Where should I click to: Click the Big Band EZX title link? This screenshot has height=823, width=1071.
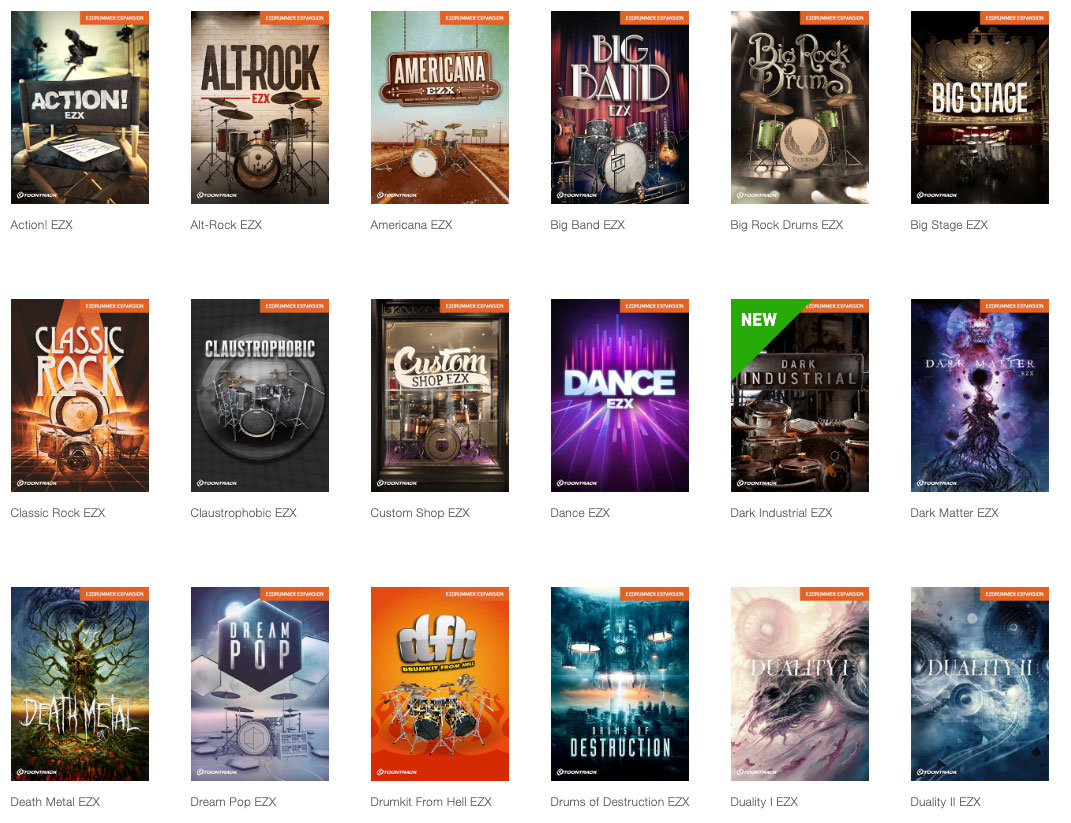(x=587, y=225)
